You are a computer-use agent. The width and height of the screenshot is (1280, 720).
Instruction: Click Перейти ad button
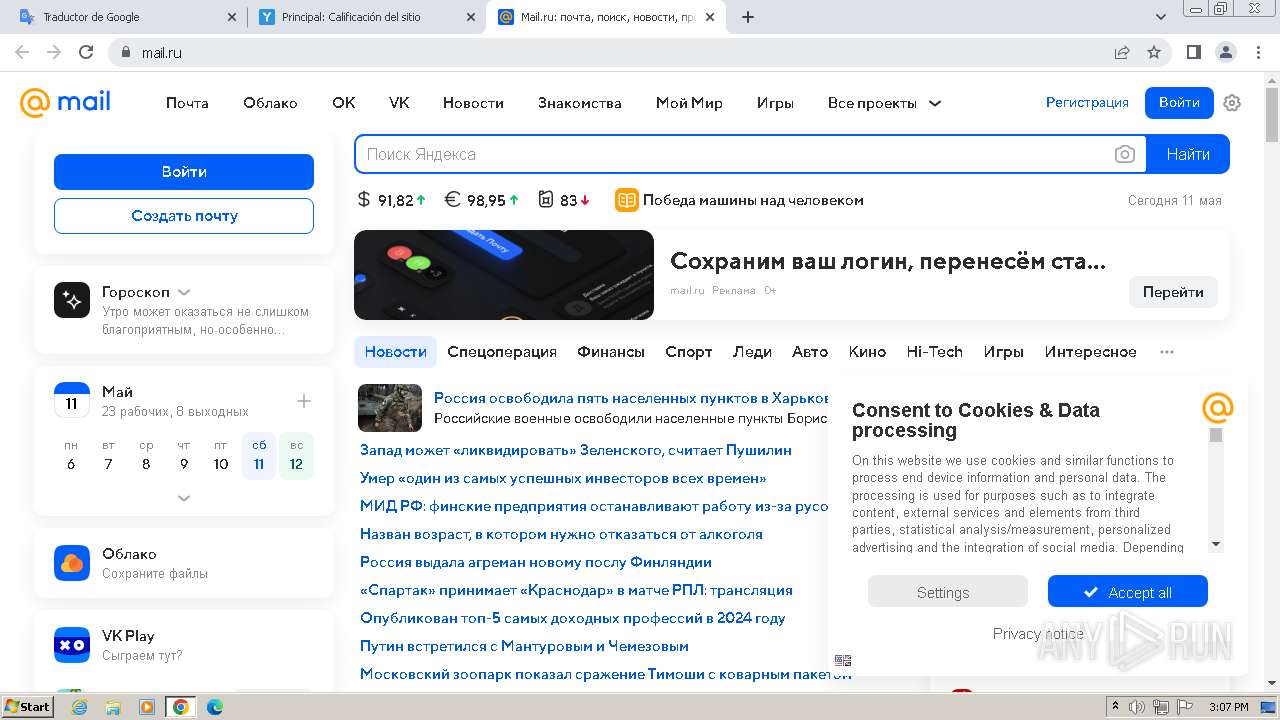pyautogui.click(x=1173, y=292)
